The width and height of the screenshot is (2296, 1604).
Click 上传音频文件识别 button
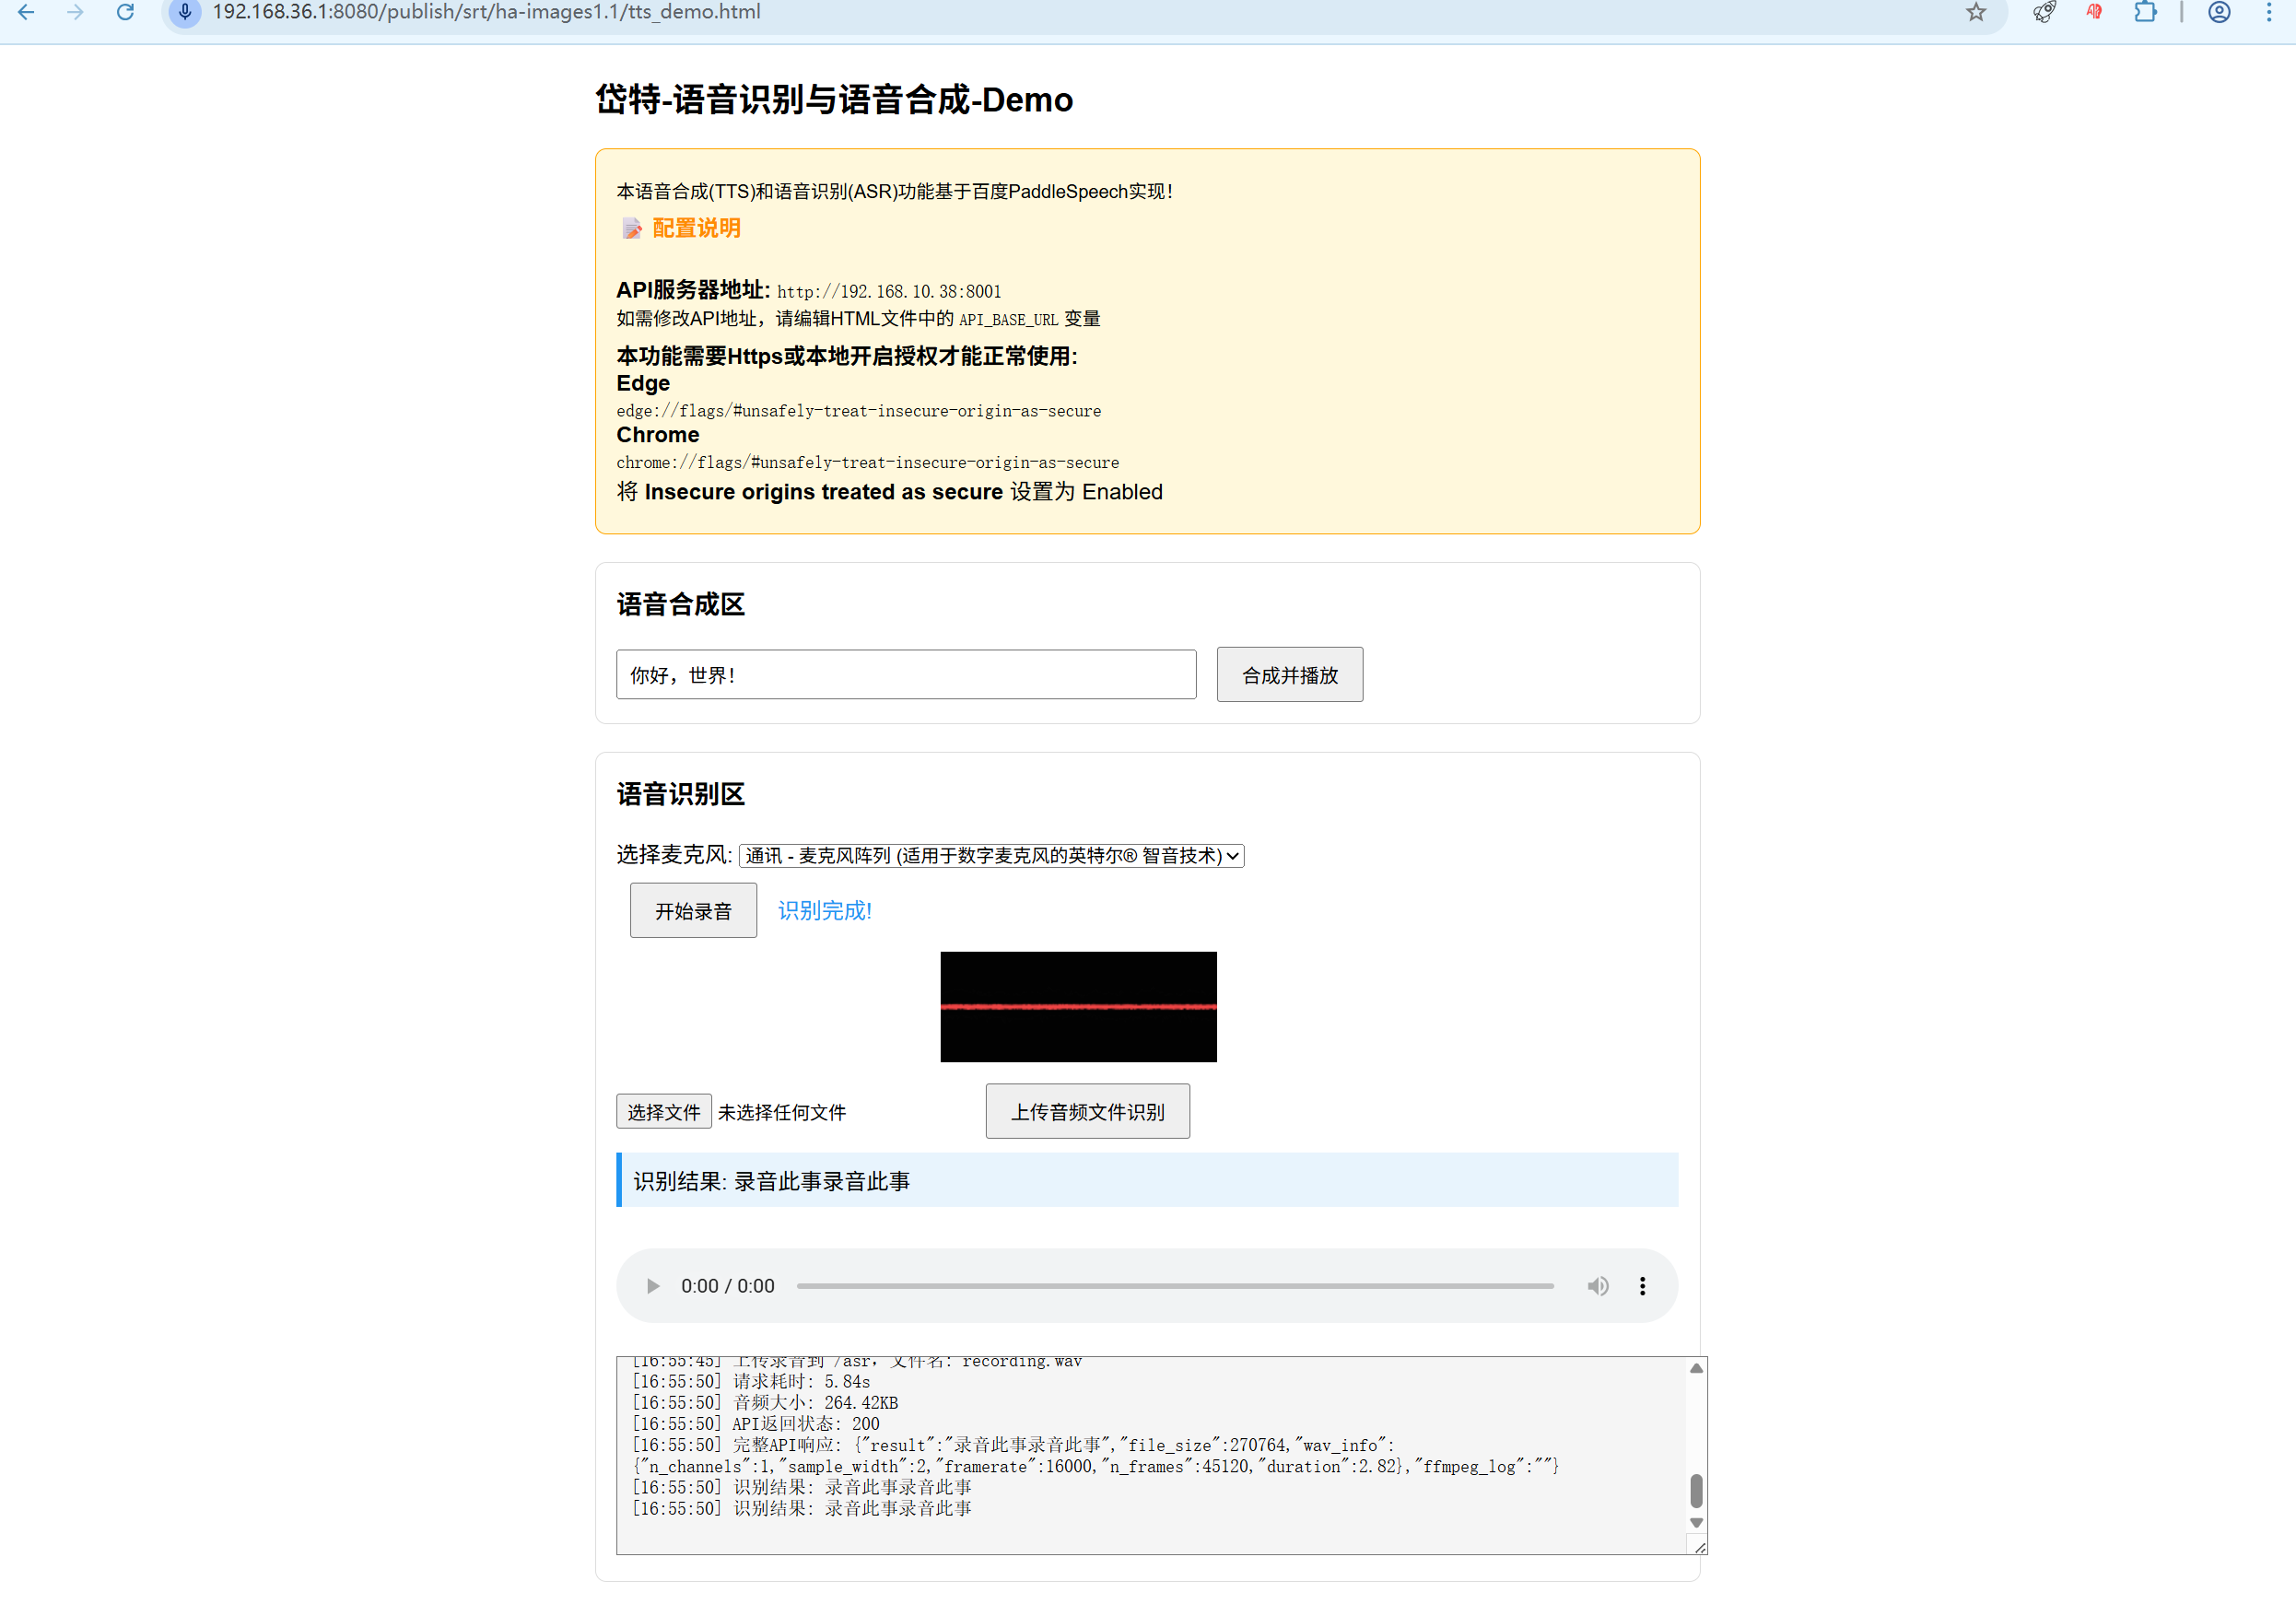(1087, 1112)
